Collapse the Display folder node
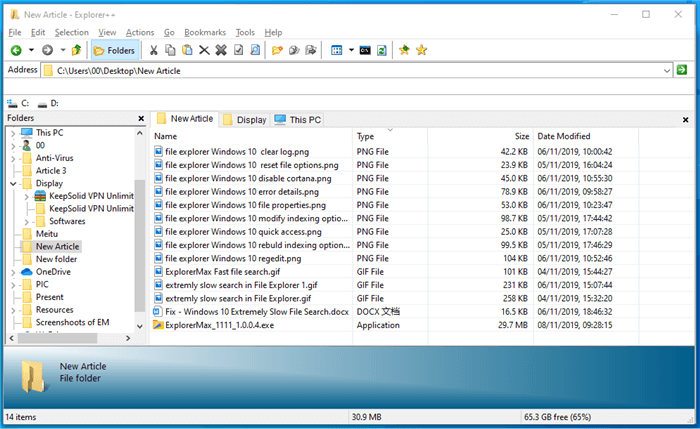This screenshot has height=429, width=700. coord(13,183)
